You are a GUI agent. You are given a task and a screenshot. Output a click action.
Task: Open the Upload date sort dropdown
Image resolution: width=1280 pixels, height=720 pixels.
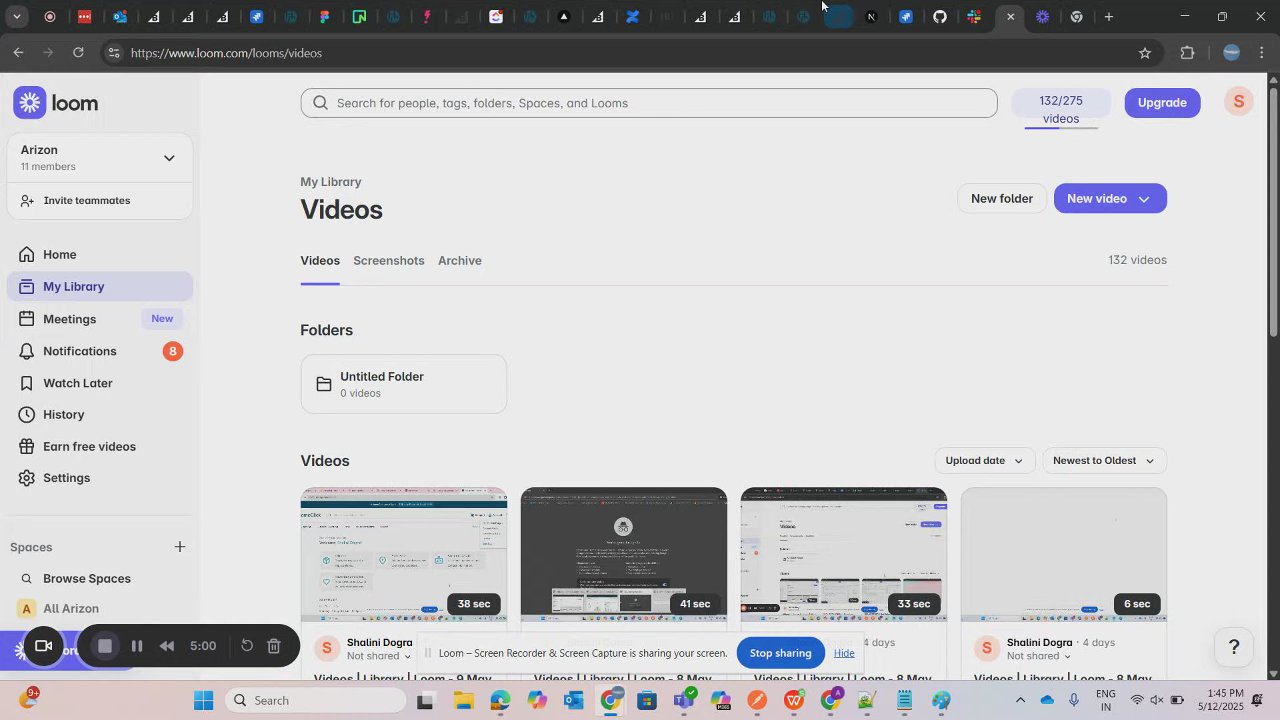pos(984,461)
